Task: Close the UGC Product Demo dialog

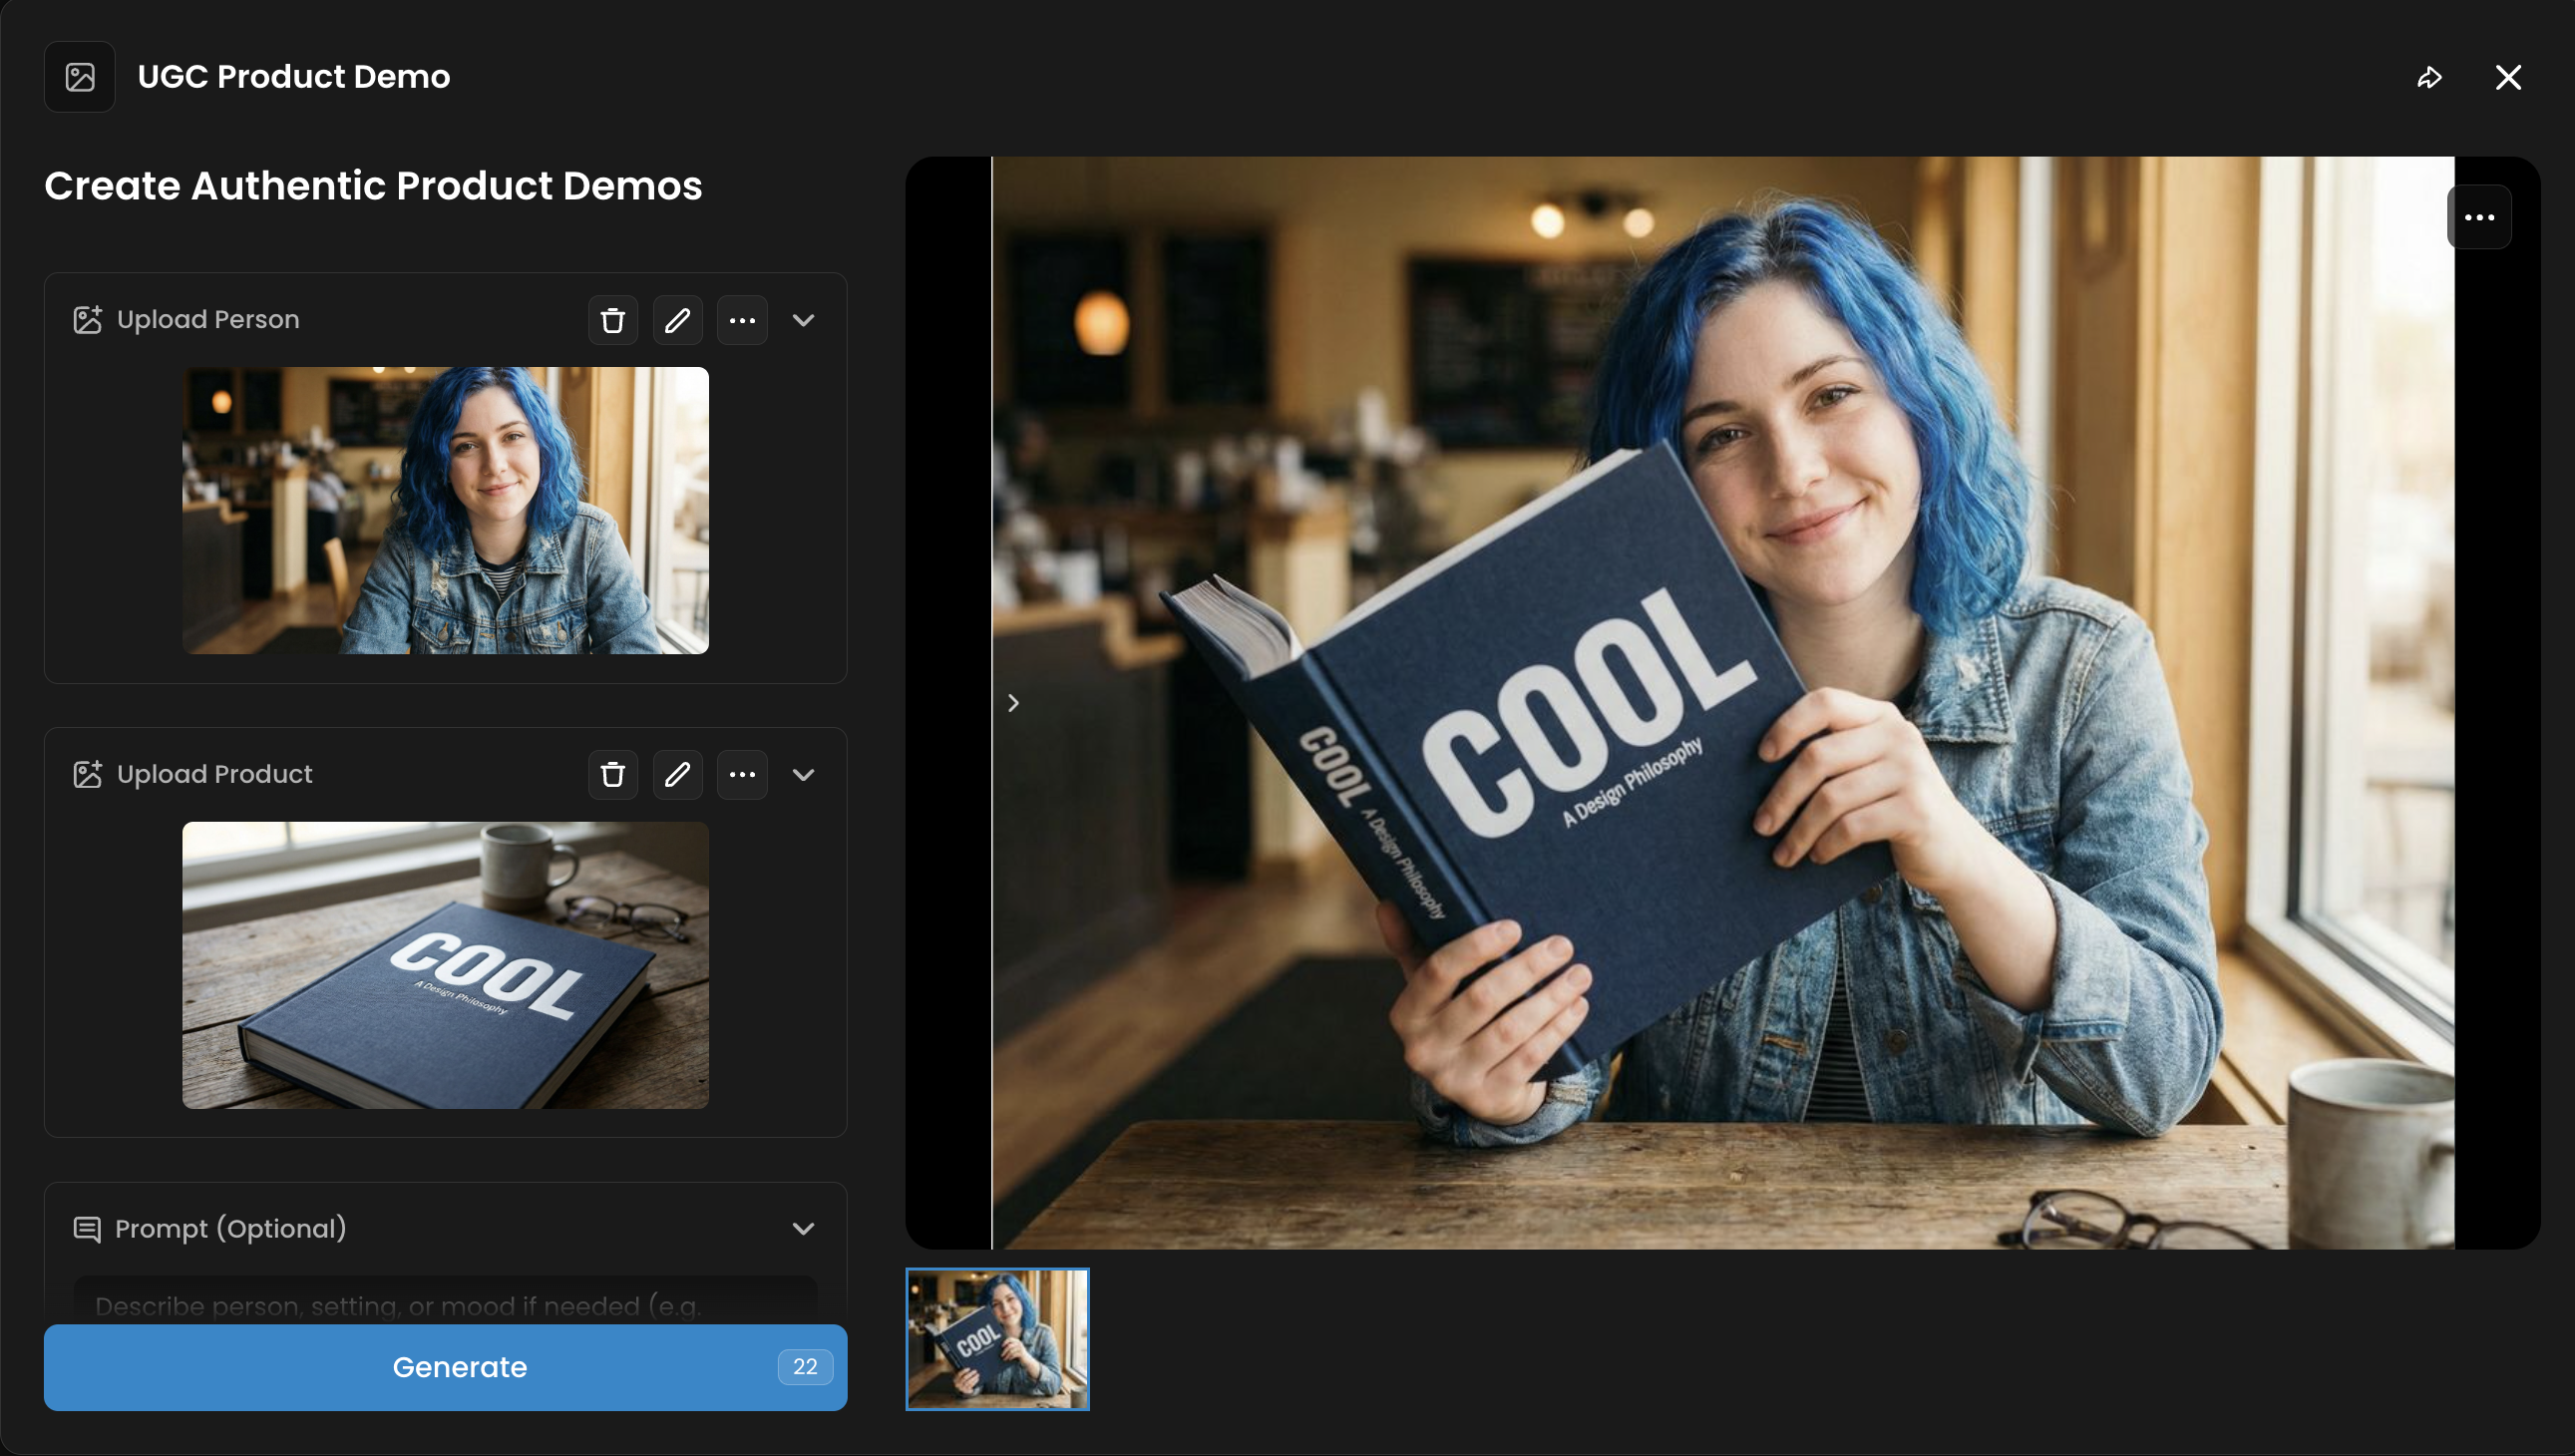Action: tap(2508, 77)
